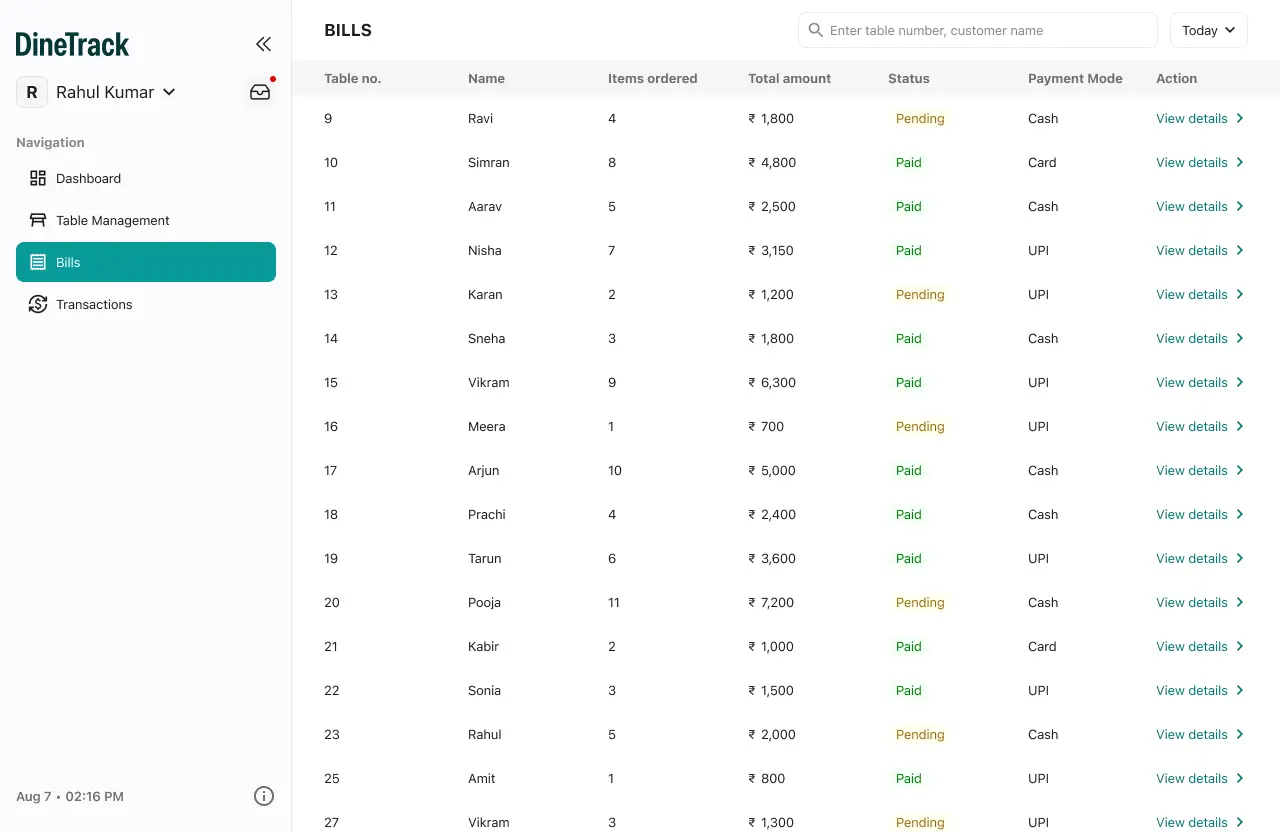This screenshot has height=832, width=1280.
Task: Click the Status column header
Action: [x=908, y=78]
